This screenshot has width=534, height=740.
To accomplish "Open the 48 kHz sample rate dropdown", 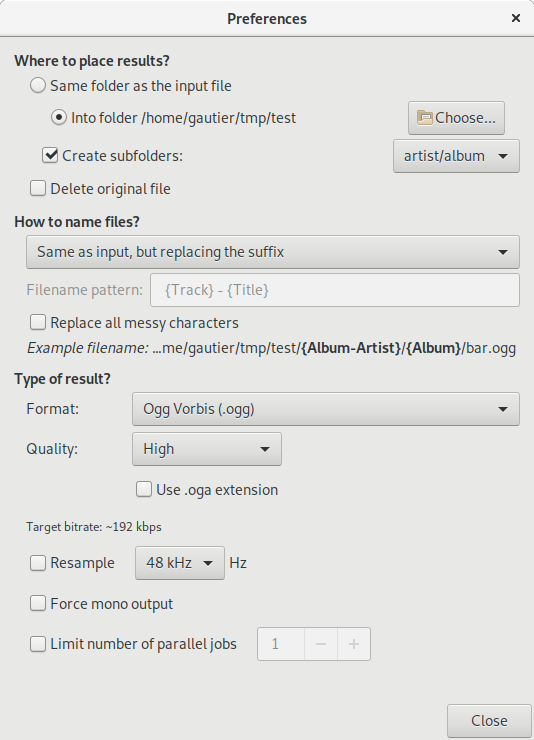I will point(180,563).
